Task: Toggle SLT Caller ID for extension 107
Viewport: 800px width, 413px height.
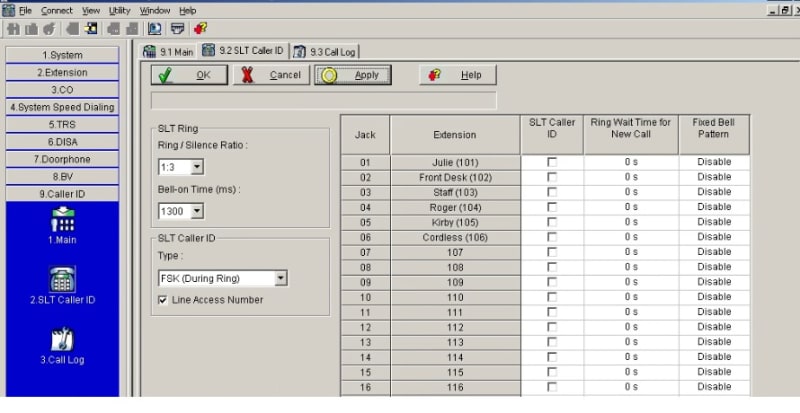Action: pyautogui.click(x=552, y=252)
